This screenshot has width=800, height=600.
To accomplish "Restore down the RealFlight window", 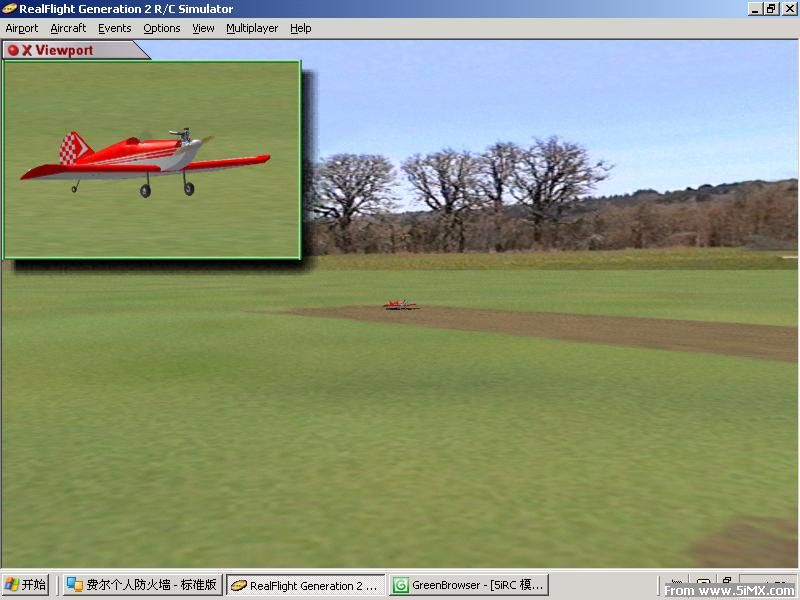I will (771, 9).
